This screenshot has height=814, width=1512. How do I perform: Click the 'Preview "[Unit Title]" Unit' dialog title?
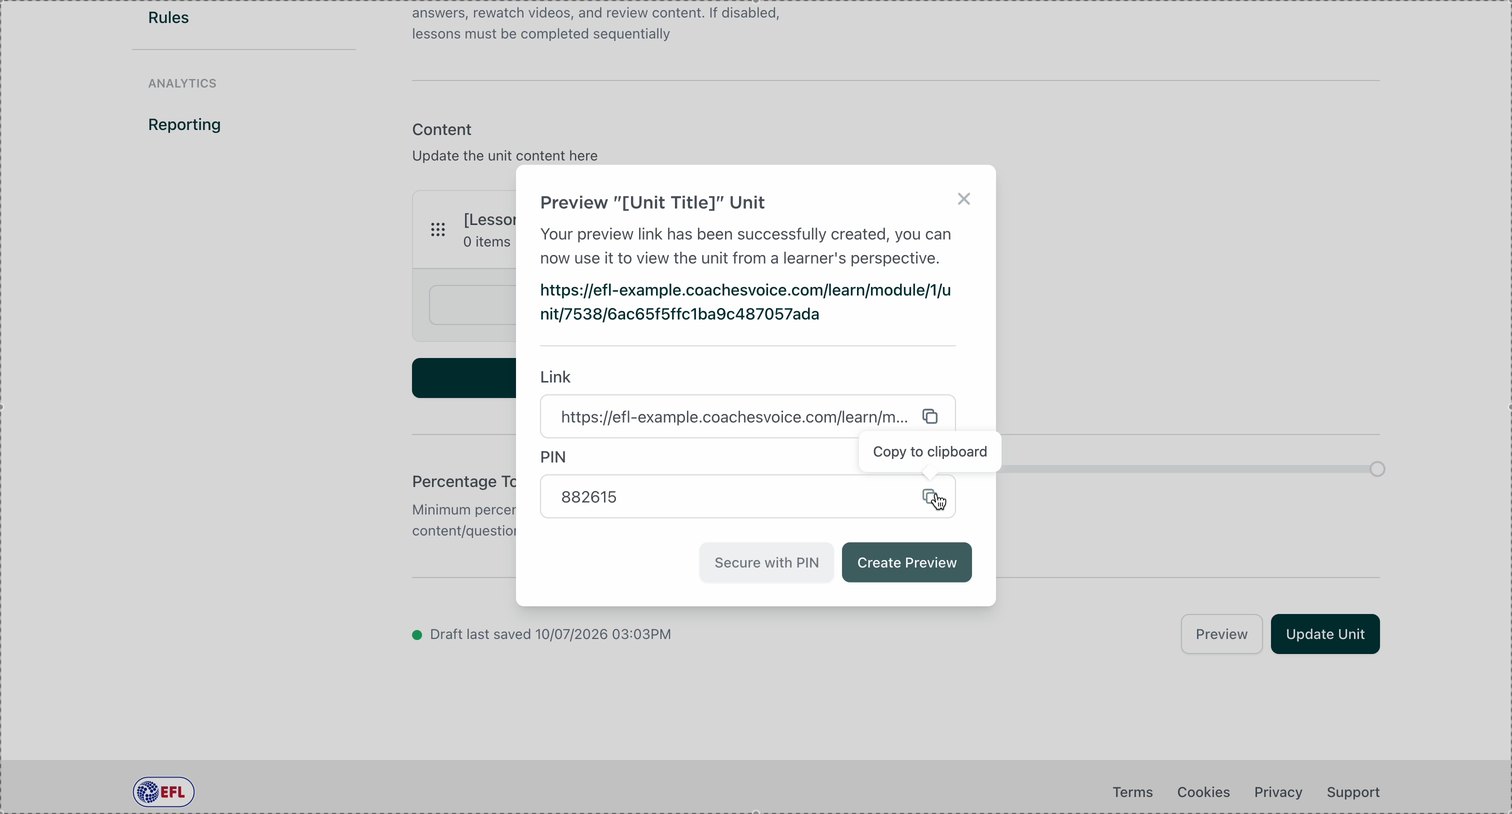pos(652,202)
